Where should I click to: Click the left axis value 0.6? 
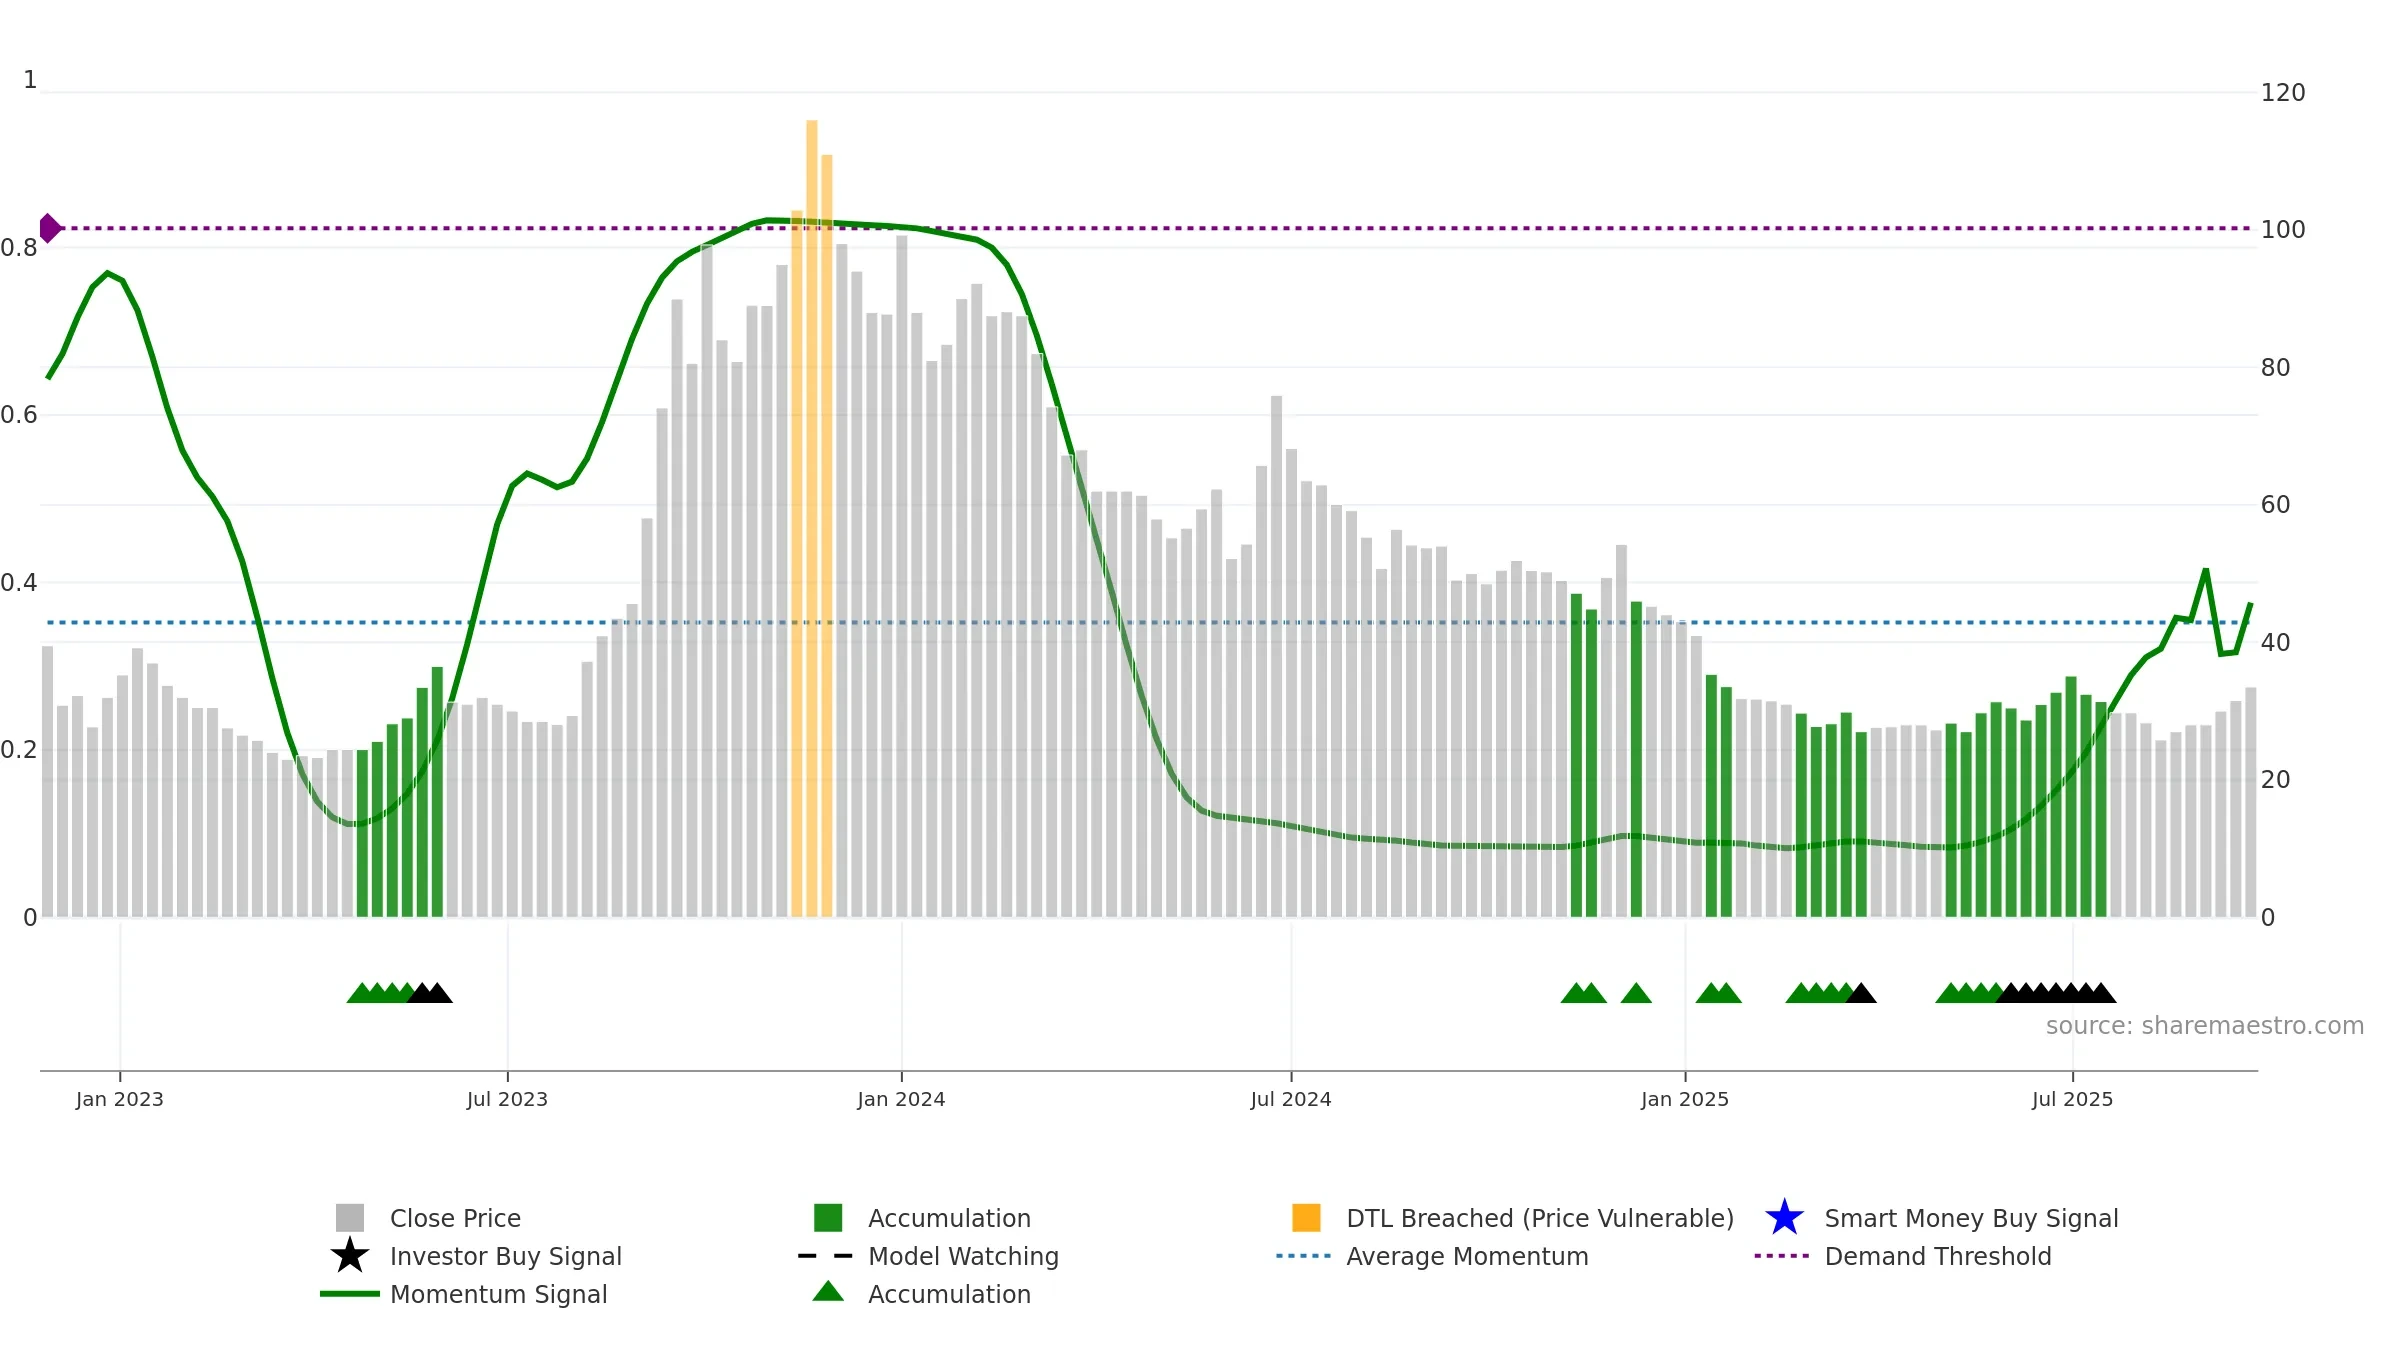point(19,415)
